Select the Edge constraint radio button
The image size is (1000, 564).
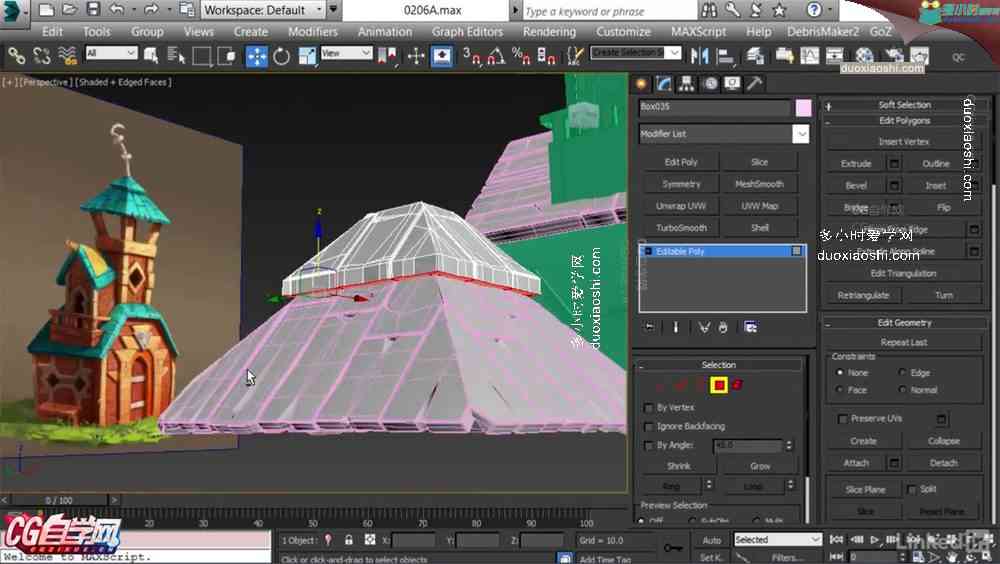click(902, 372)
